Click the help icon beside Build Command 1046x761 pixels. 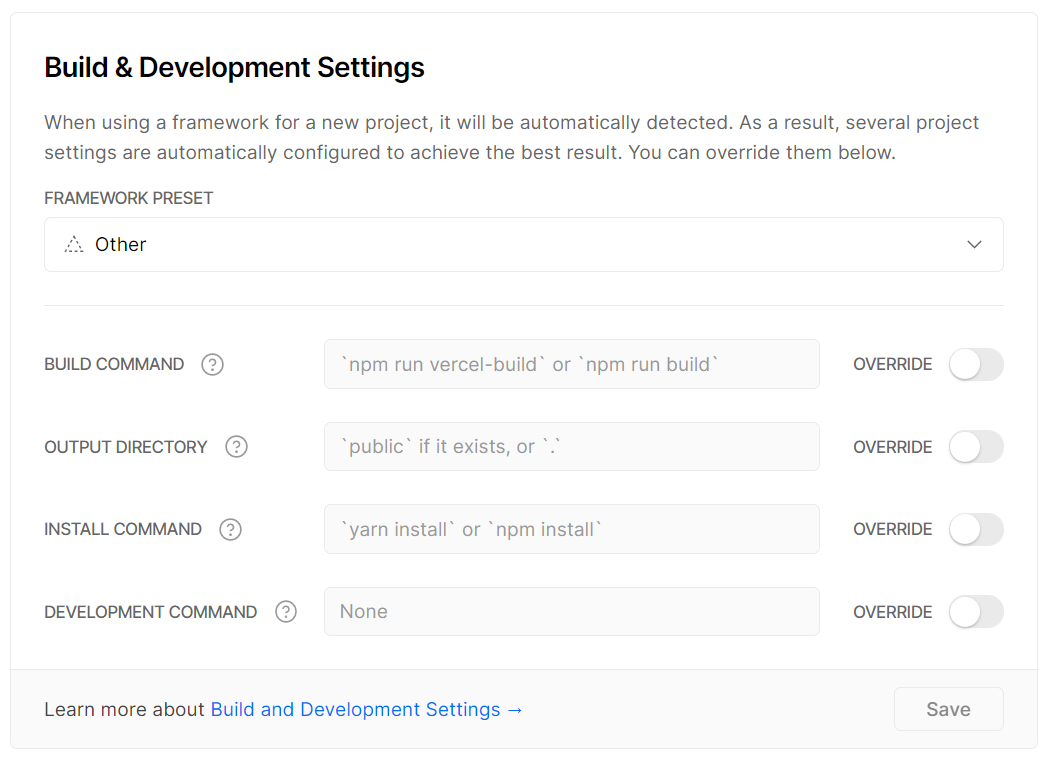coord(212,365)
